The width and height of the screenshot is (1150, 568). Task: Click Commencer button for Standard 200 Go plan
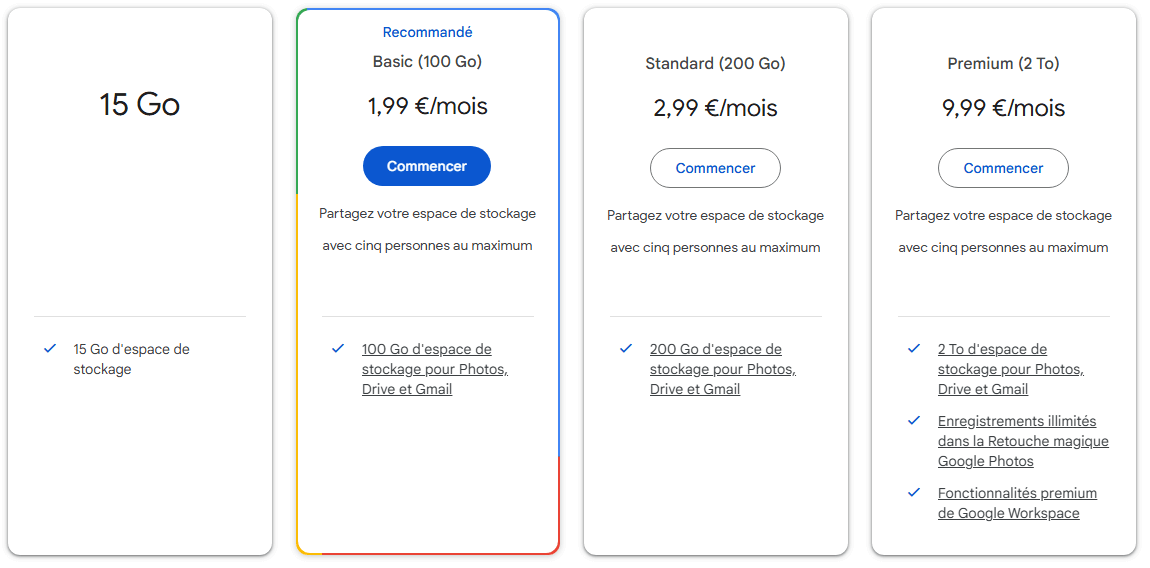coord(715,168)
